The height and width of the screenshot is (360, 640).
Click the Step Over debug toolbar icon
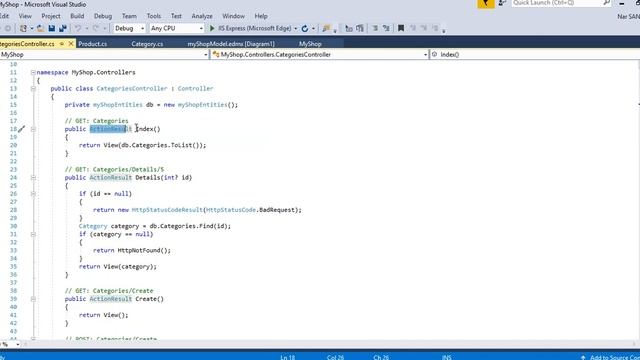(x=360, y=28)
